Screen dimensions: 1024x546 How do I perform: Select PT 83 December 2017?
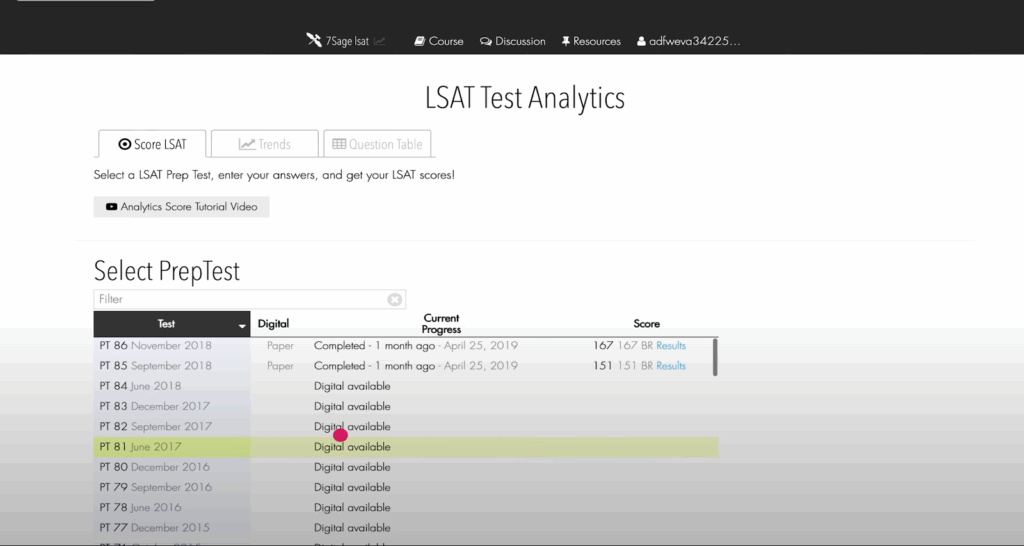click(x=155, y=406)
